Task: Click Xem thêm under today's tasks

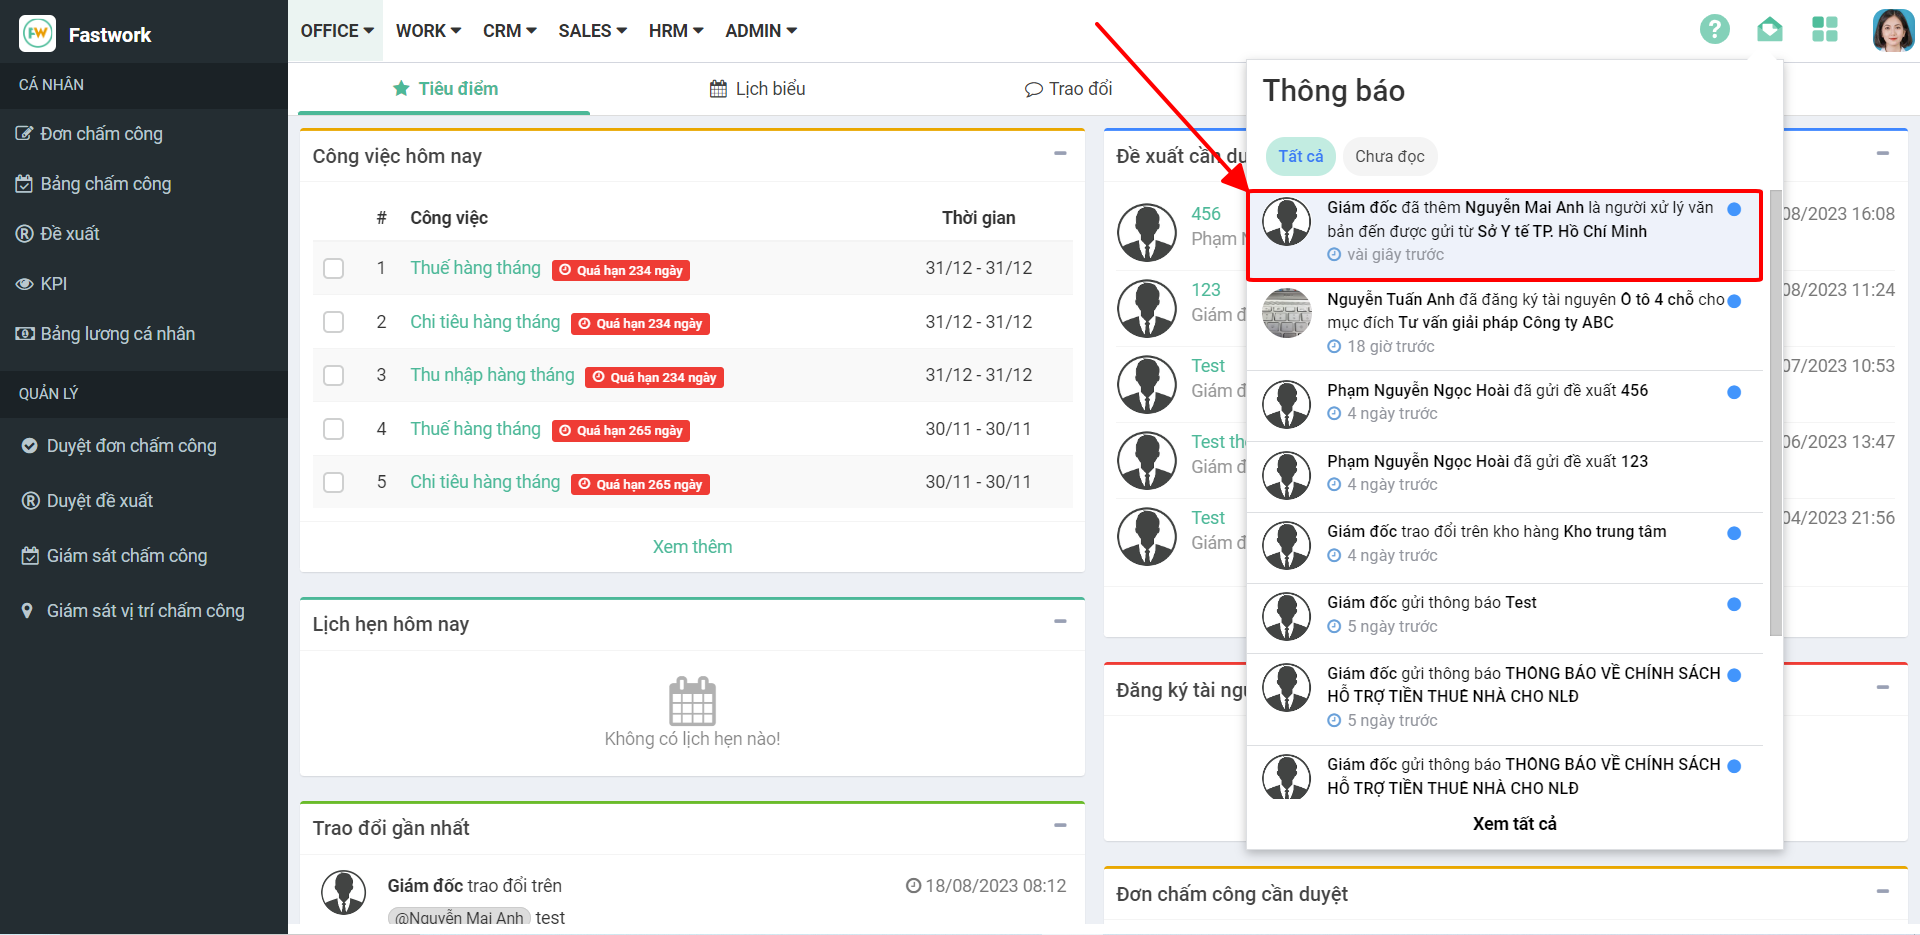Action: click(692, 547)
